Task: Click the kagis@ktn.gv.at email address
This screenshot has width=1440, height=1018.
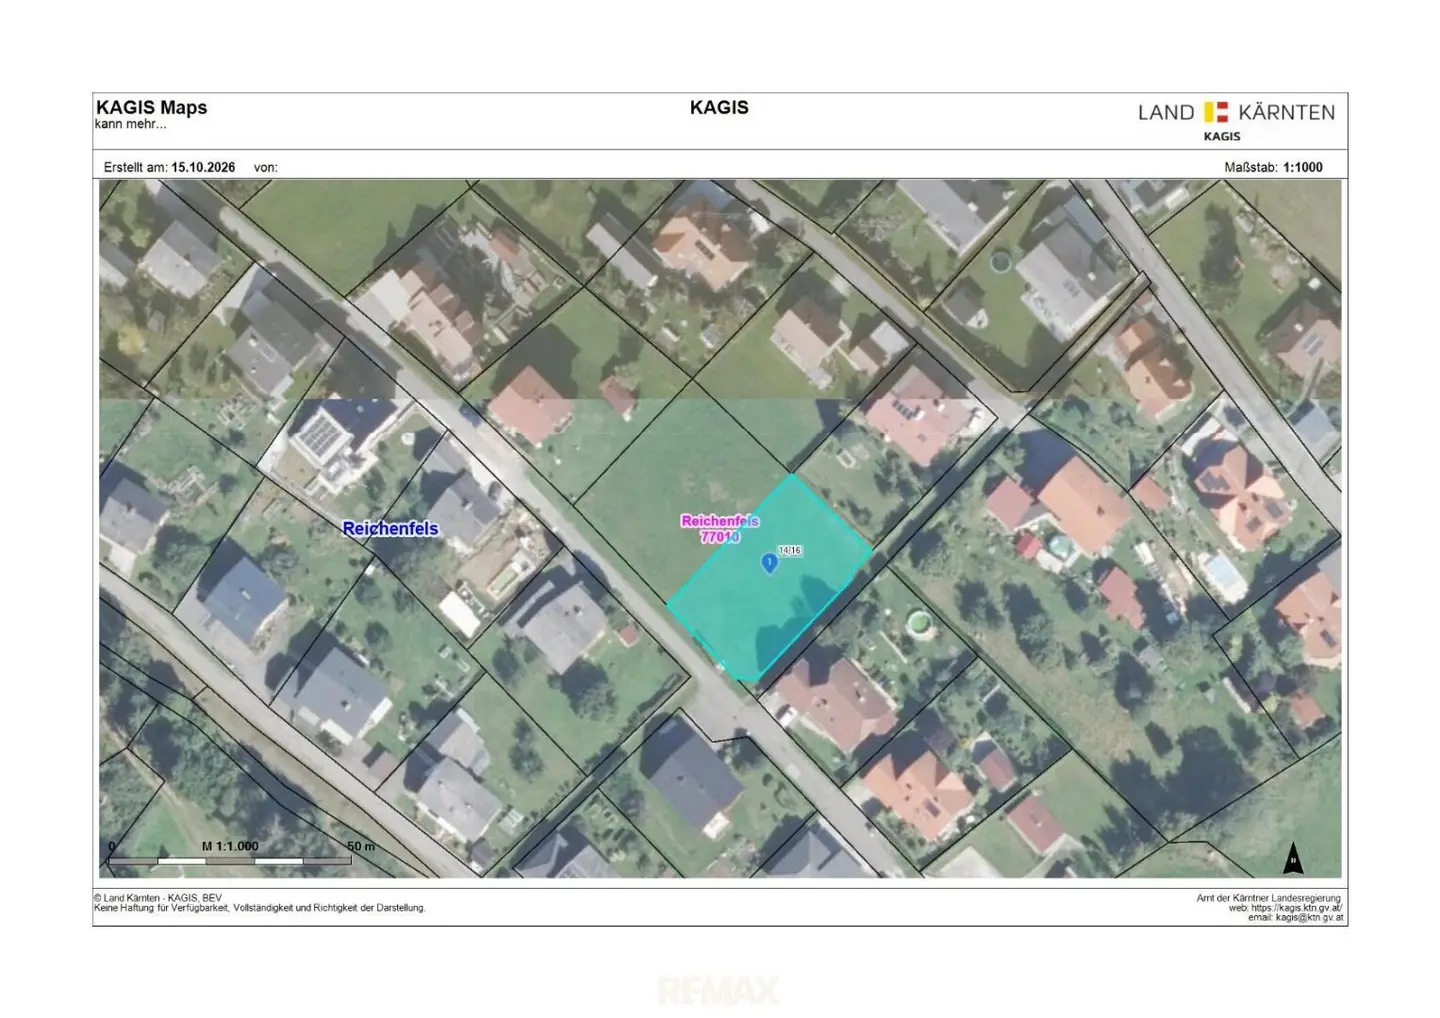Action: click(1309, 917)
